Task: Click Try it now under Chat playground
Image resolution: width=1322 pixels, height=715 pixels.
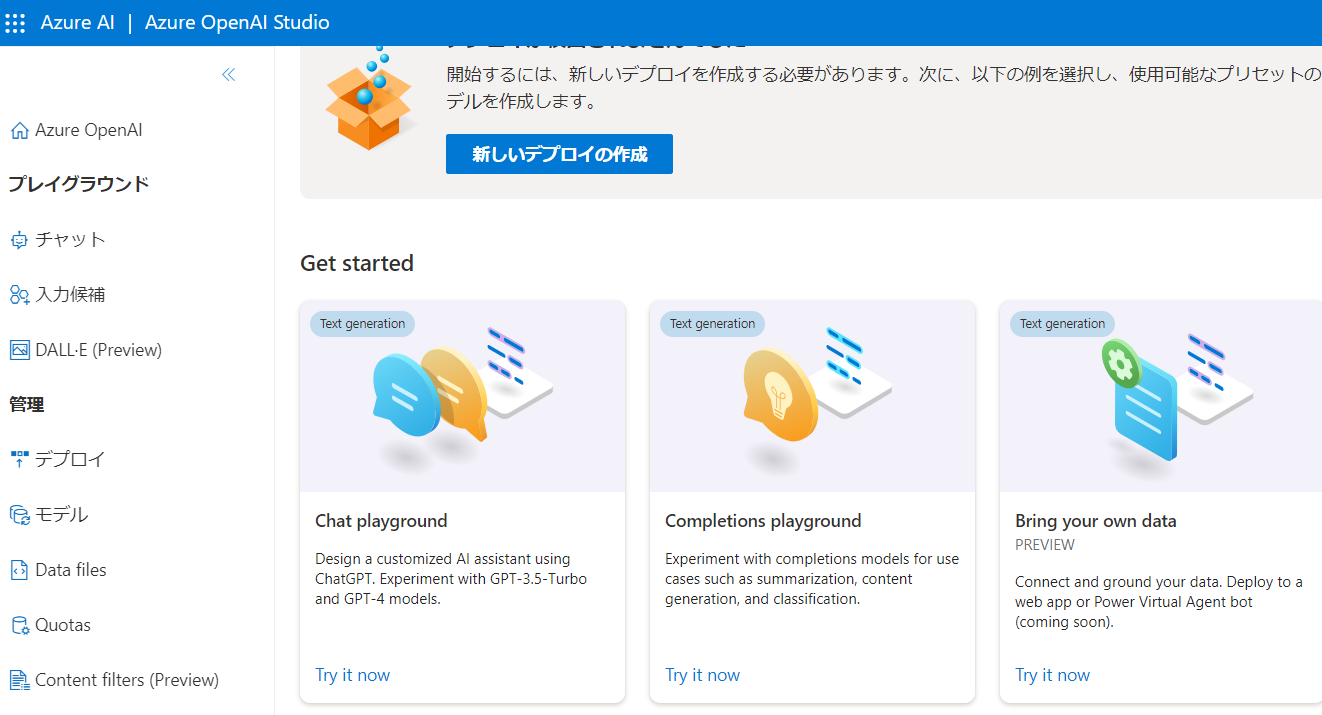Action: (x=352, y=675)
